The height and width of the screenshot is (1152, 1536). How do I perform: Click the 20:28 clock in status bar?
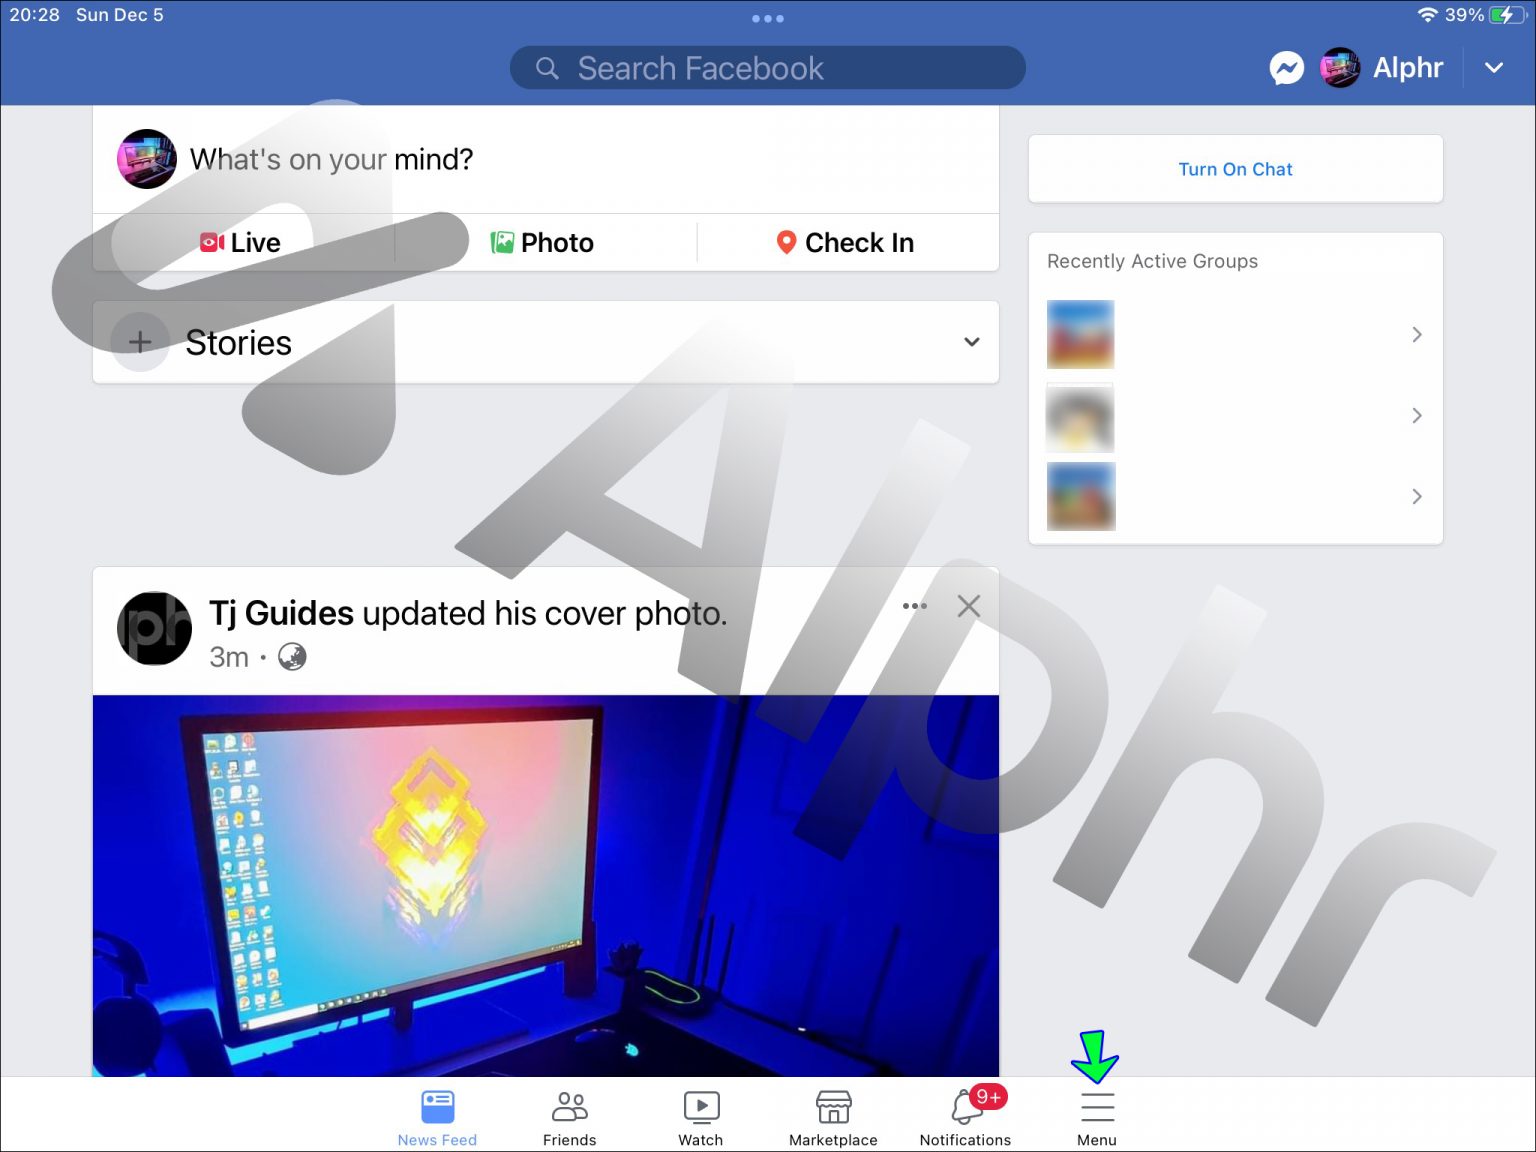coord(35,15)
